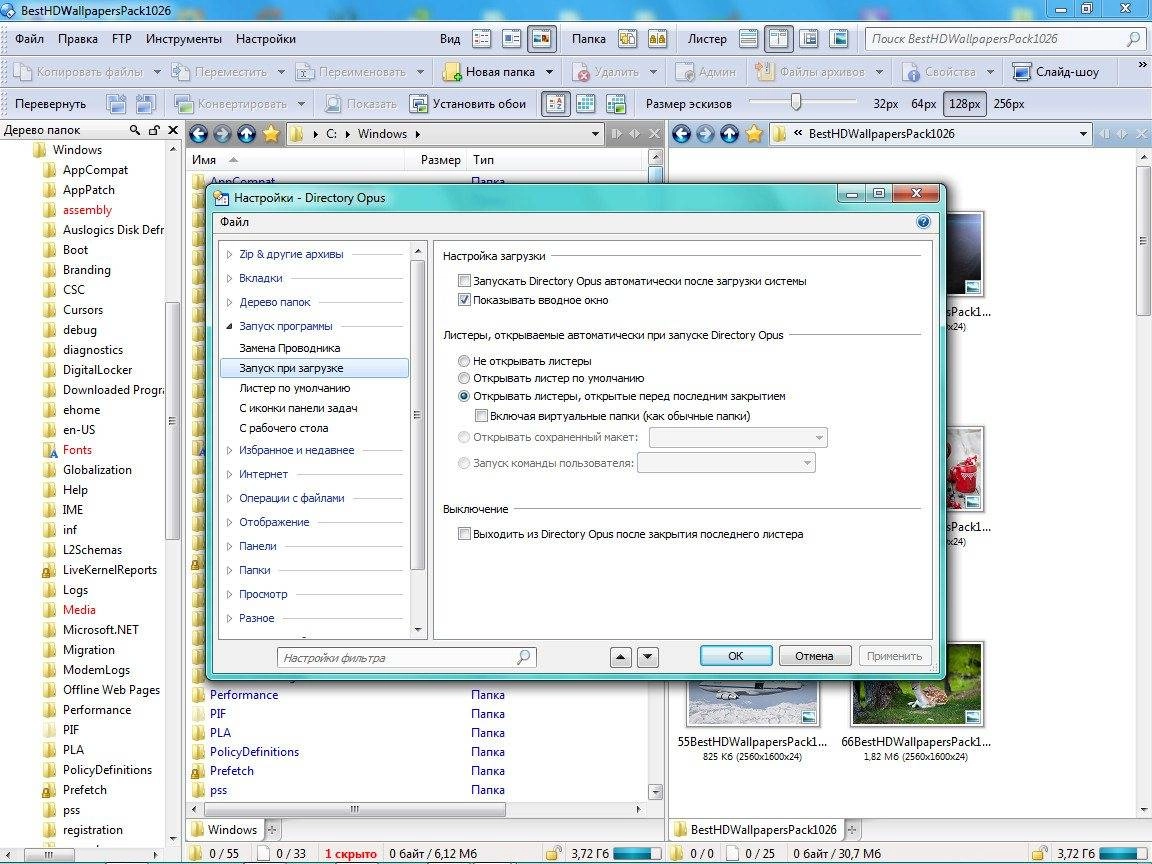
Task: Switch View to thumbnails mode icon
Action: [x=541, y=39]
